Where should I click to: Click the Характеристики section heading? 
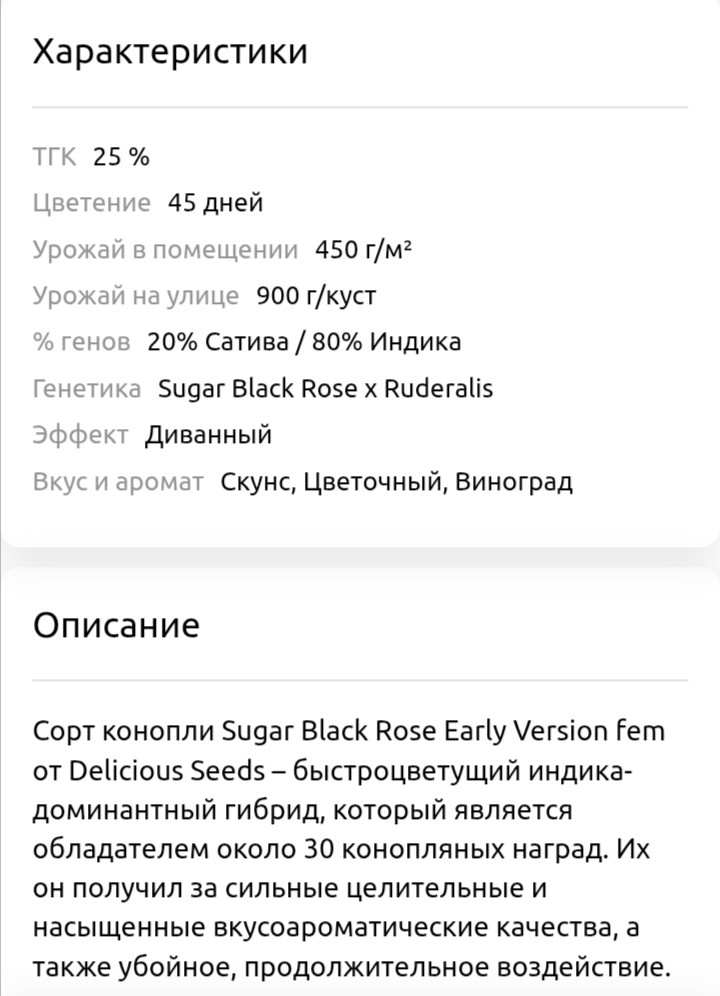tap(170, 52)
